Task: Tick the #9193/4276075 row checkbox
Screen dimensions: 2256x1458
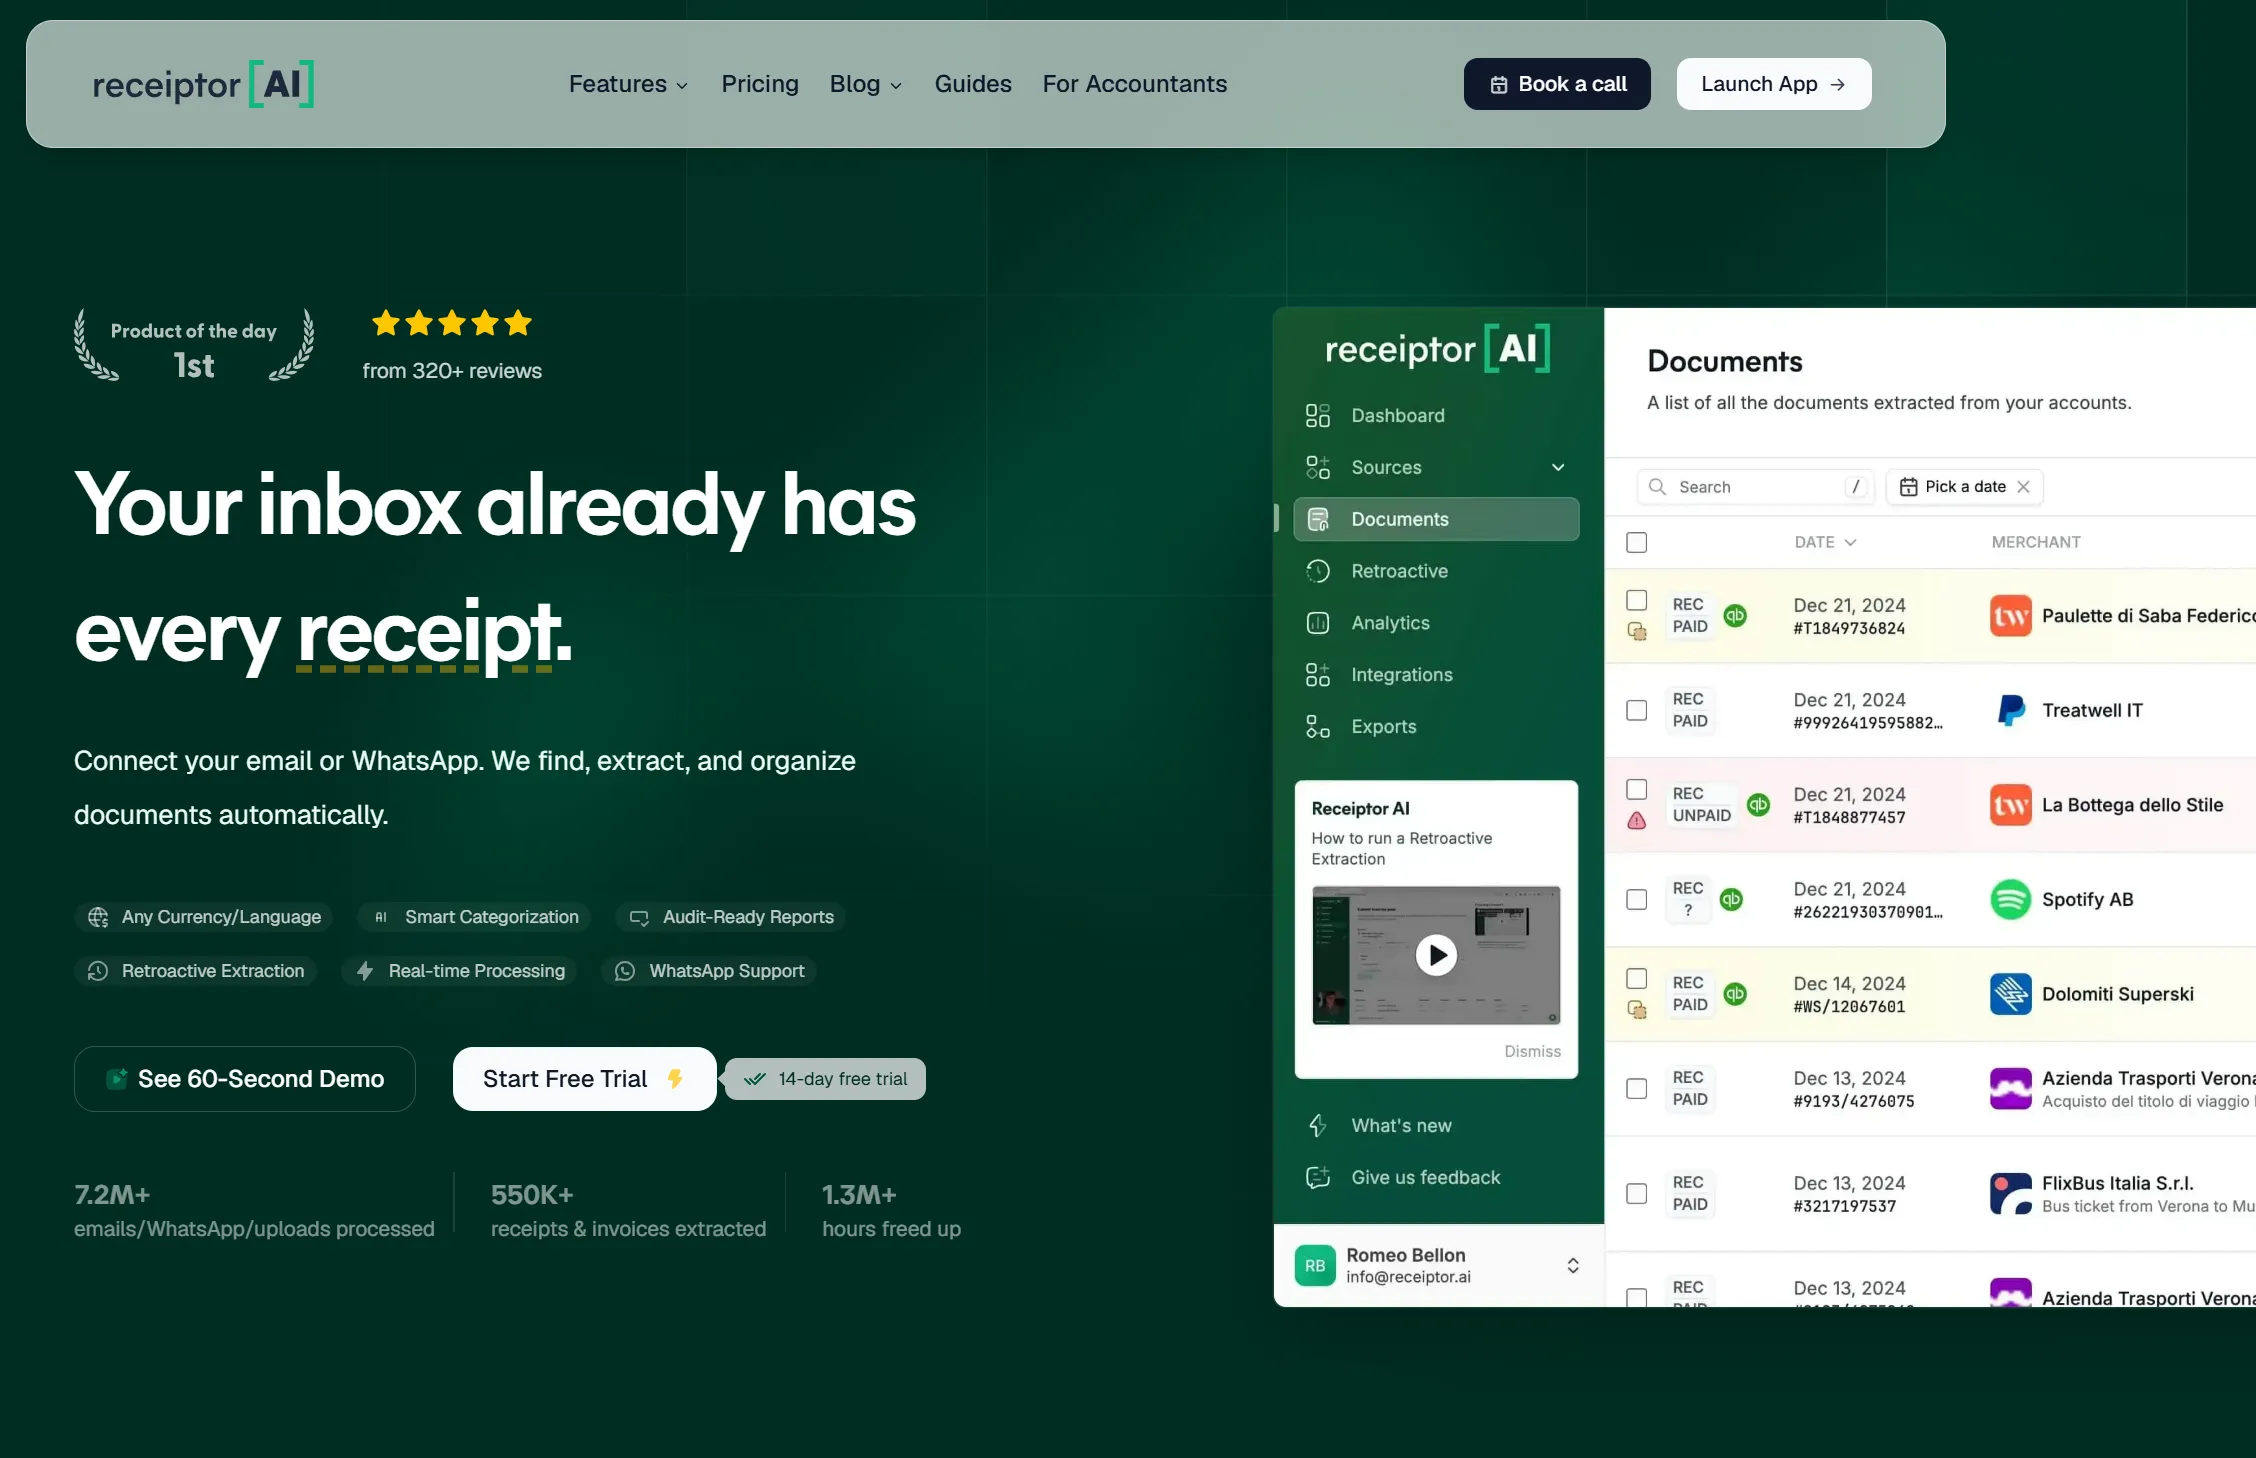Action: 1637,1089
